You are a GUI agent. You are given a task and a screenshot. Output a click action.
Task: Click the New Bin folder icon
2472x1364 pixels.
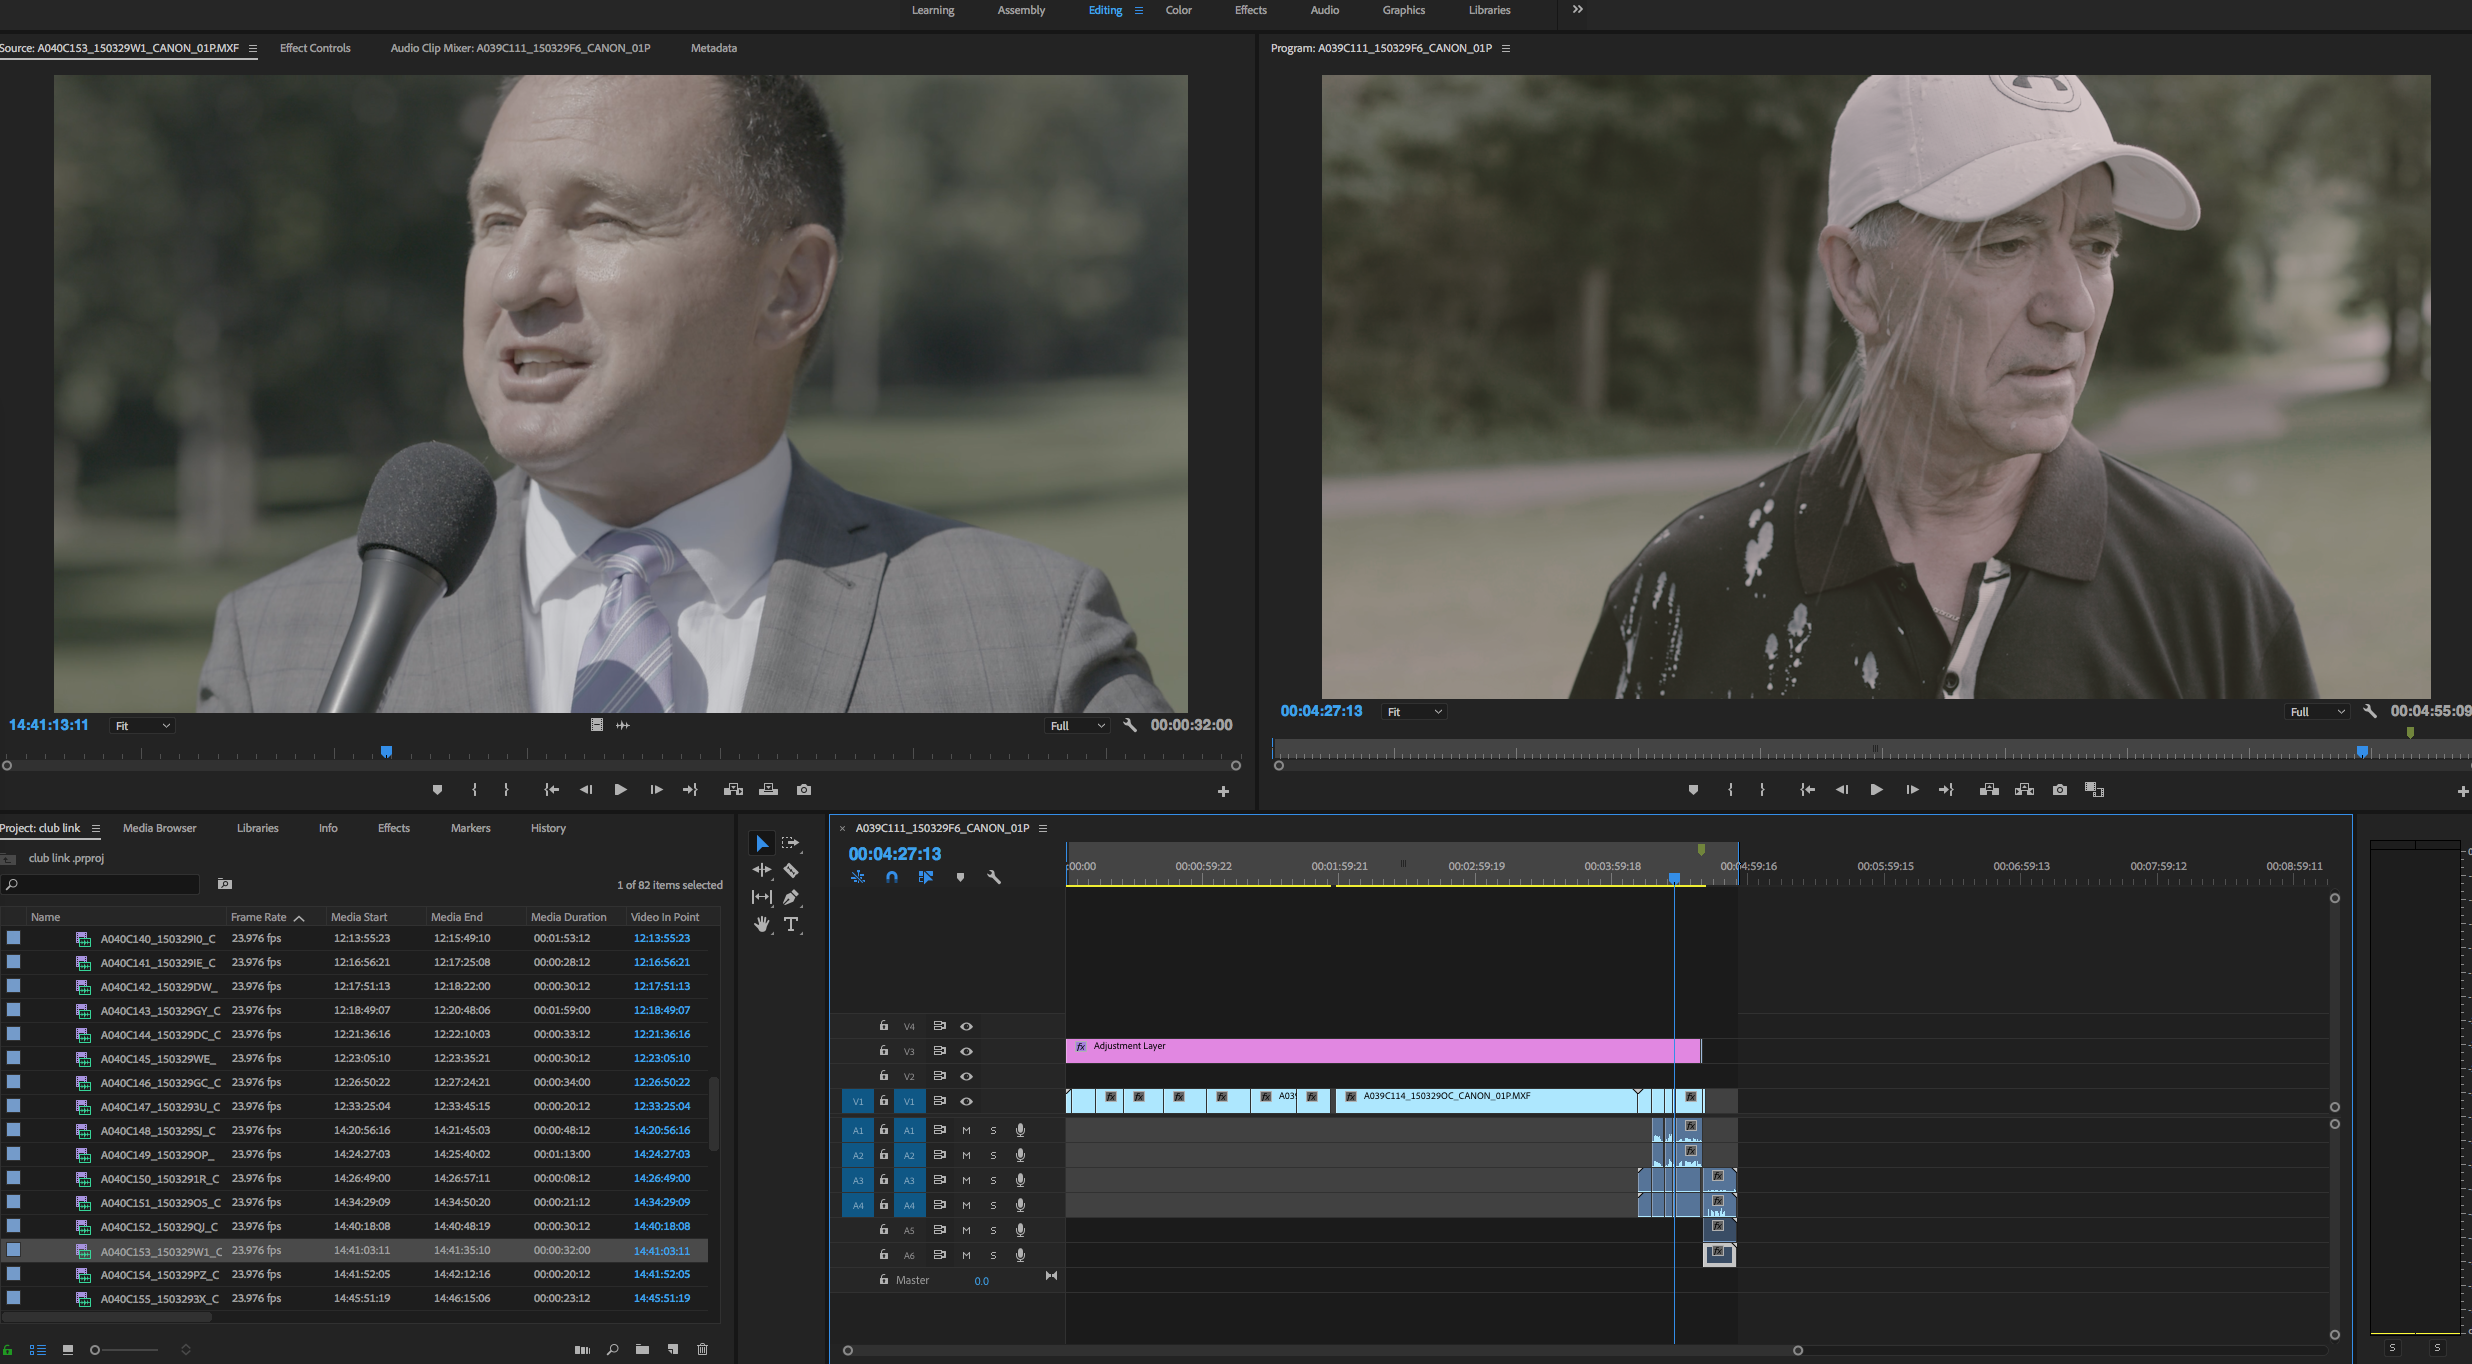point(642,1349)
